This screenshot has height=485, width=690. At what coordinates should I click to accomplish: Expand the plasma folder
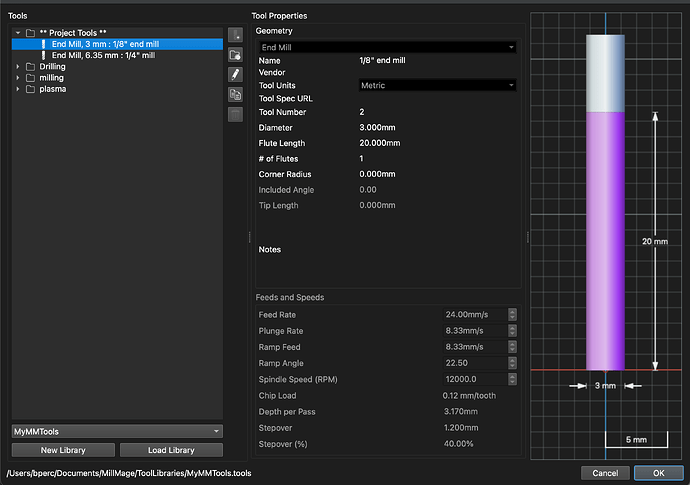18,89
